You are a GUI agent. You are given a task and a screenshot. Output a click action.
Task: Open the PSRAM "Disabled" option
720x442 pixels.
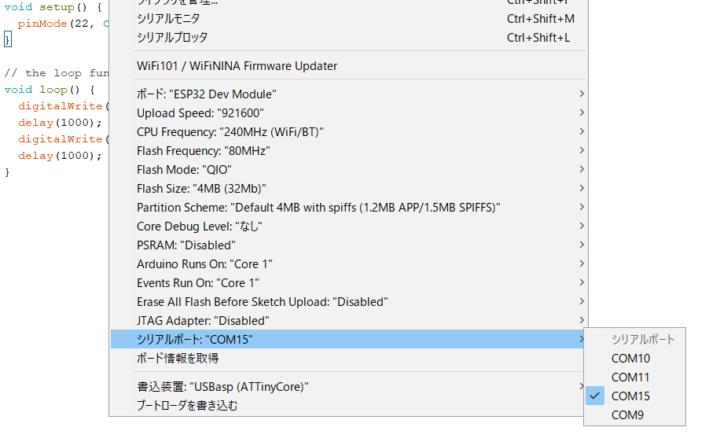click(186, 245)
